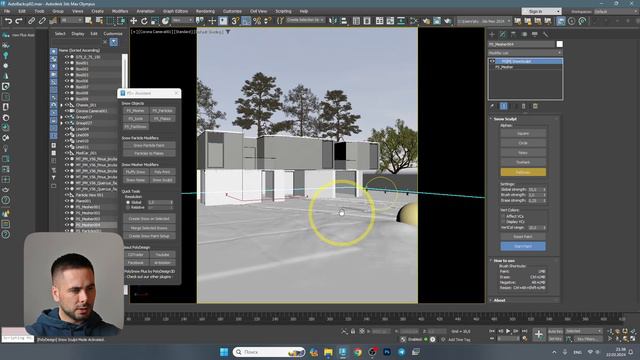Click the Reset Paint button

click(523, 237)
